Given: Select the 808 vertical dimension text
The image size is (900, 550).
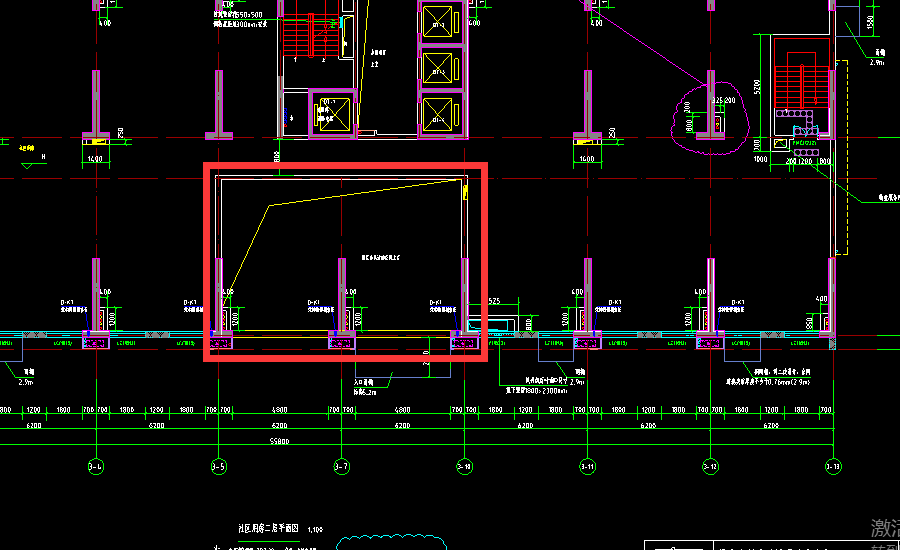Looking at the screenshot, I should [x=277, y=156].
